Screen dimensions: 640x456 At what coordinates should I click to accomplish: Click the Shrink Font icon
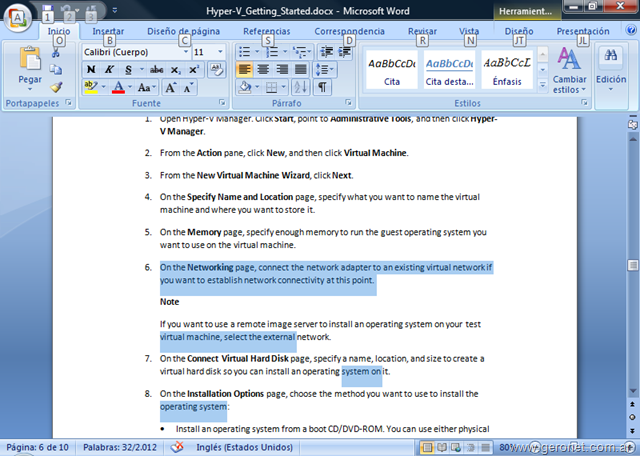click(188, 87)
